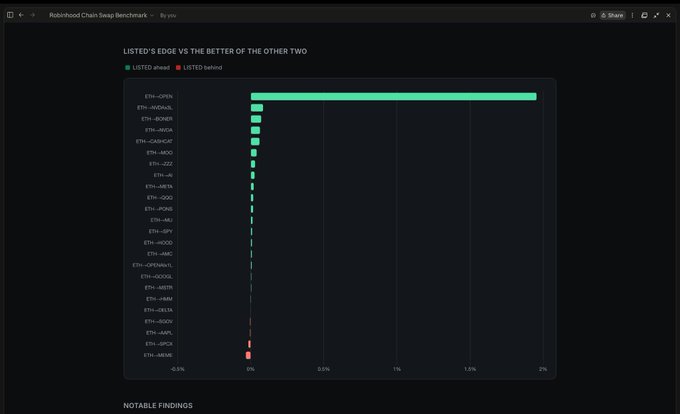Click the 1.5% x-axis tick label

pos(470,369)
